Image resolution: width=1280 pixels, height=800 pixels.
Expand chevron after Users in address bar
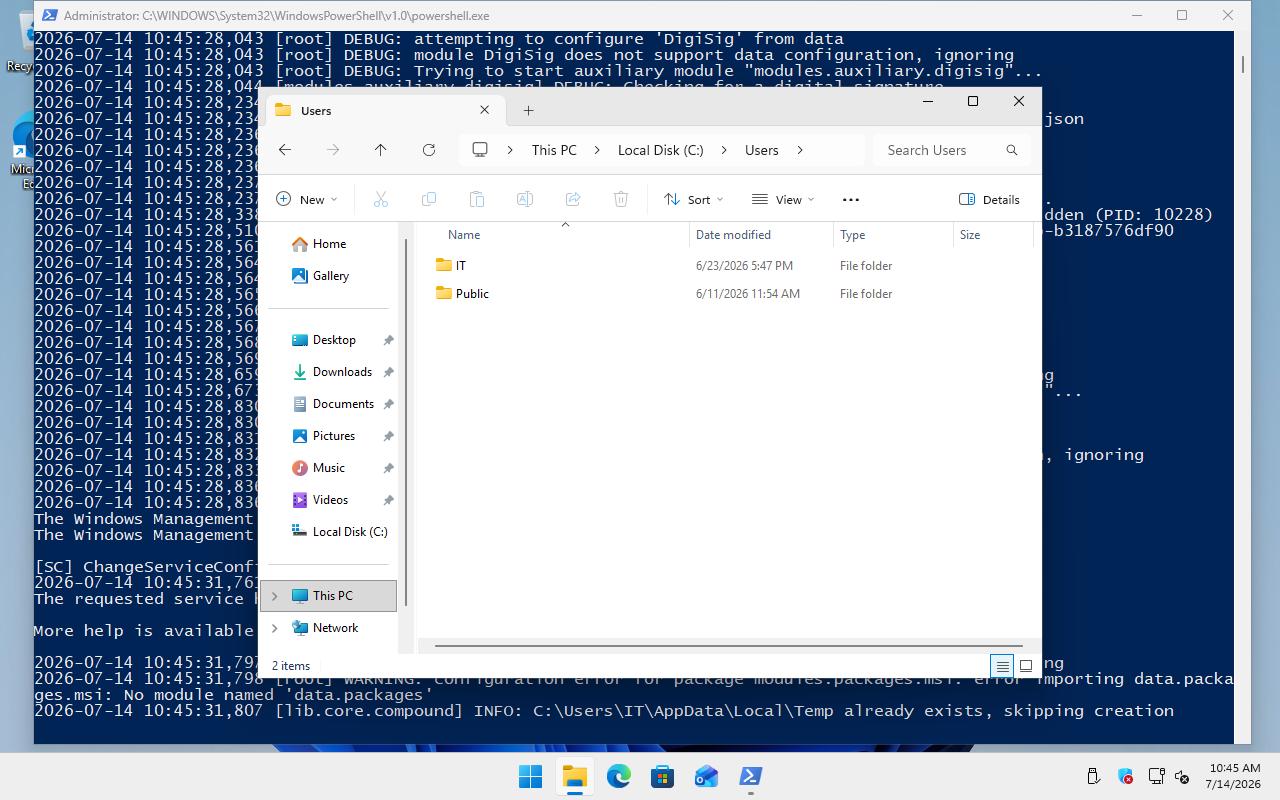[800, 150]
